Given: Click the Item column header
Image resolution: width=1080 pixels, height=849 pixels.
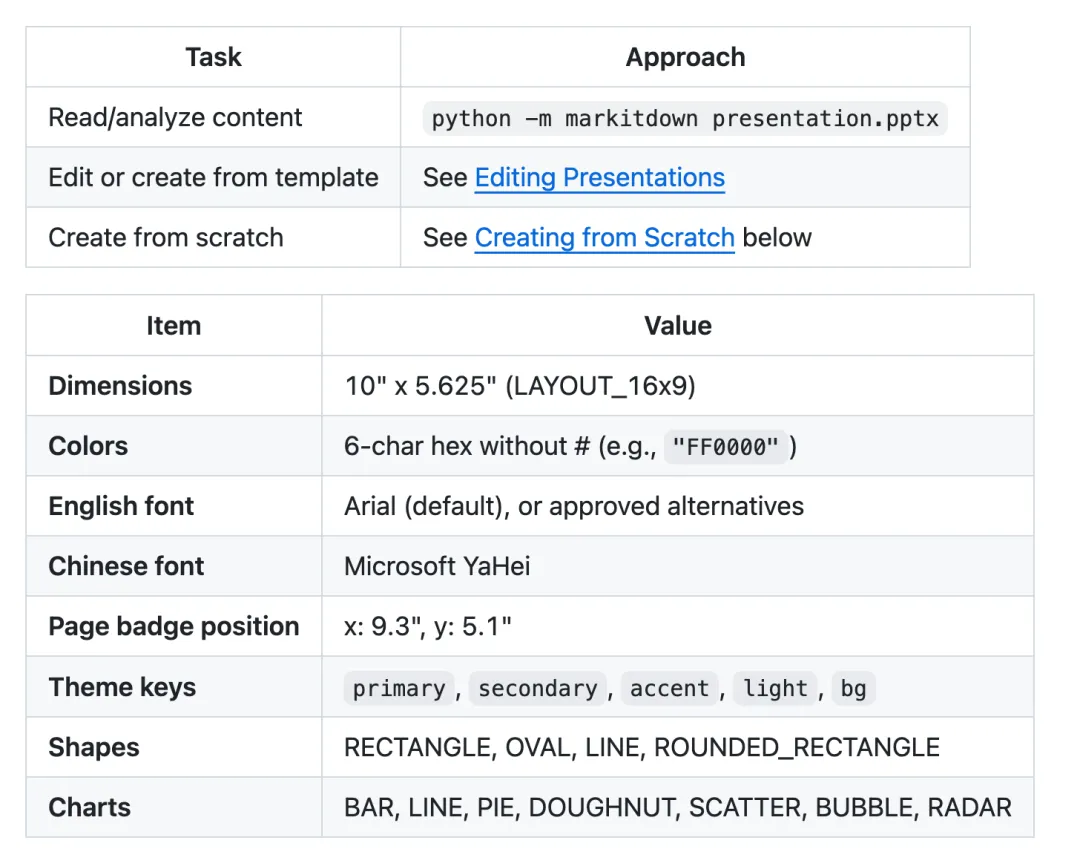Looking at the screenshot, I should 174,326.
